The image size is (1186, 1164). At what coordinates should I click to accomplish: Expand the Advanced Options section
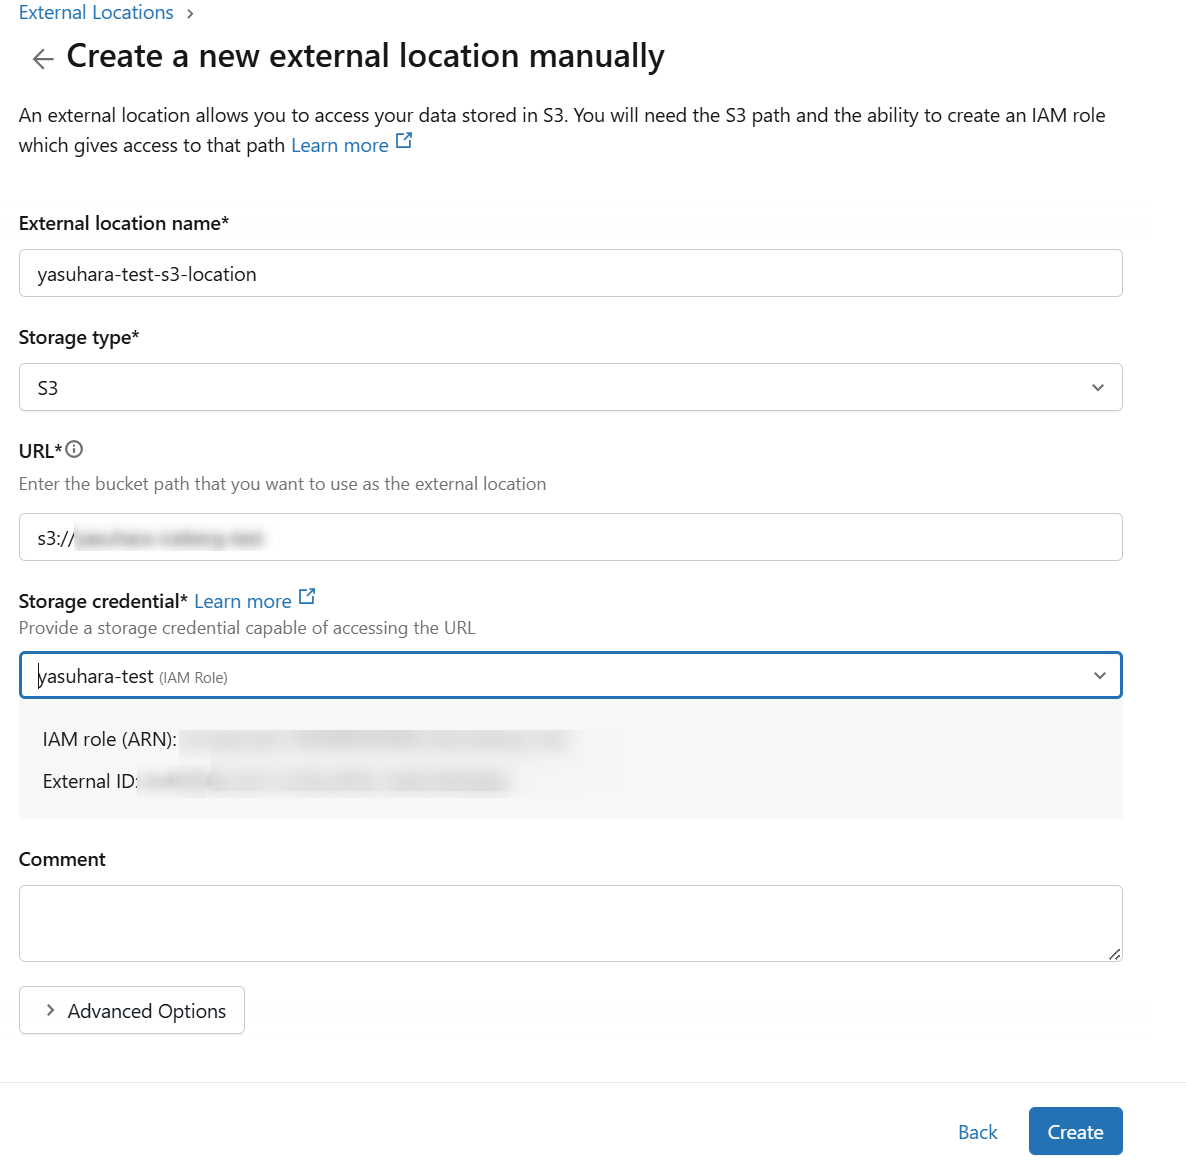(x=132, y=1011)
